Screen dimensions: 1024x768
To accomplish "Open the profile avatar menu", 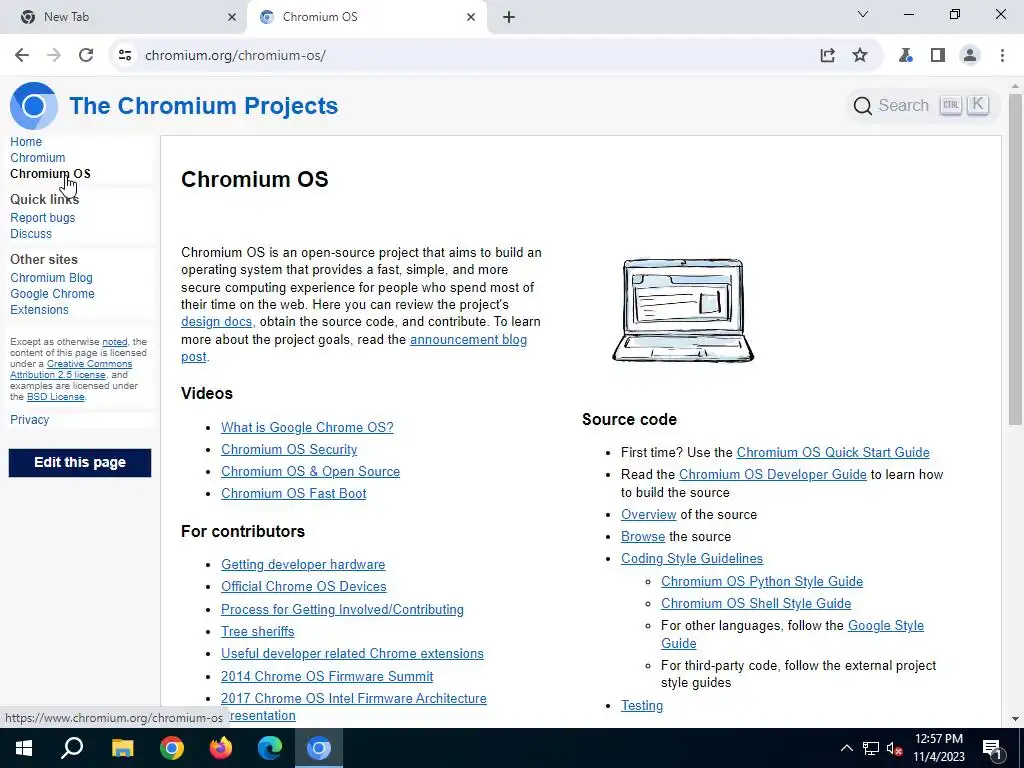I will click(x=970, y=56).
